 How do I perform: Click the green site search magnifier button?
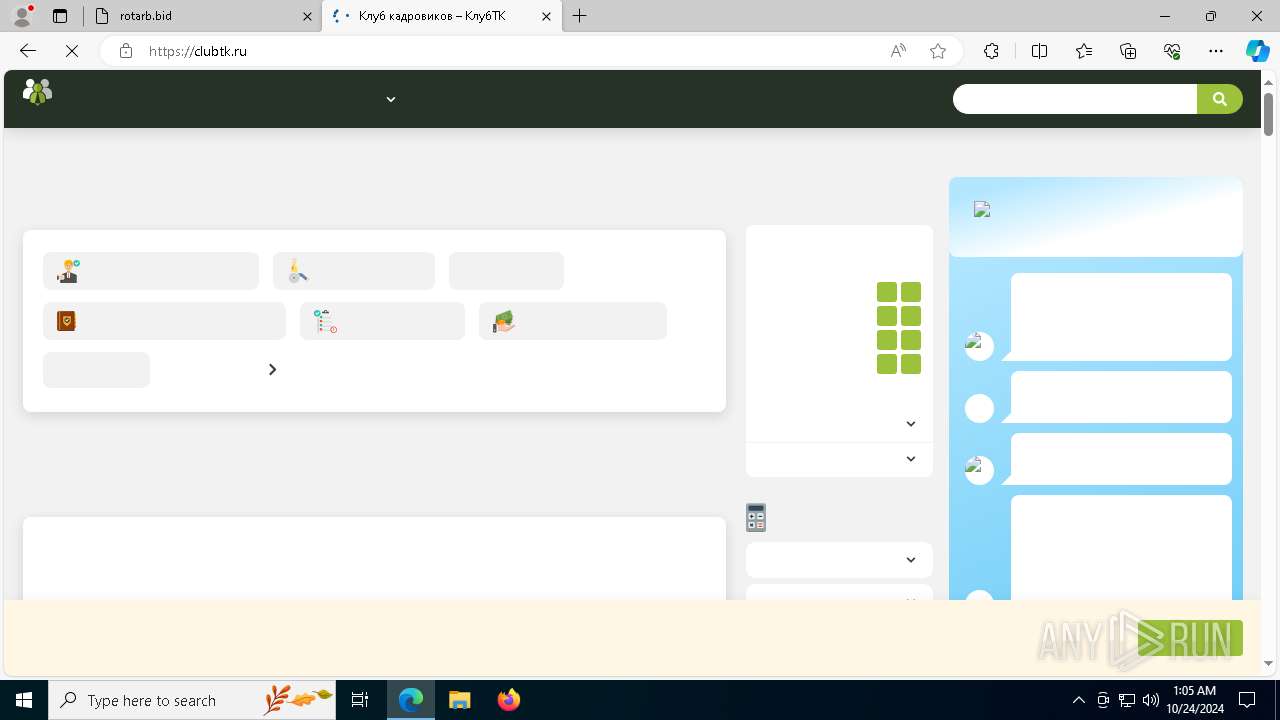pos(1219,99)
